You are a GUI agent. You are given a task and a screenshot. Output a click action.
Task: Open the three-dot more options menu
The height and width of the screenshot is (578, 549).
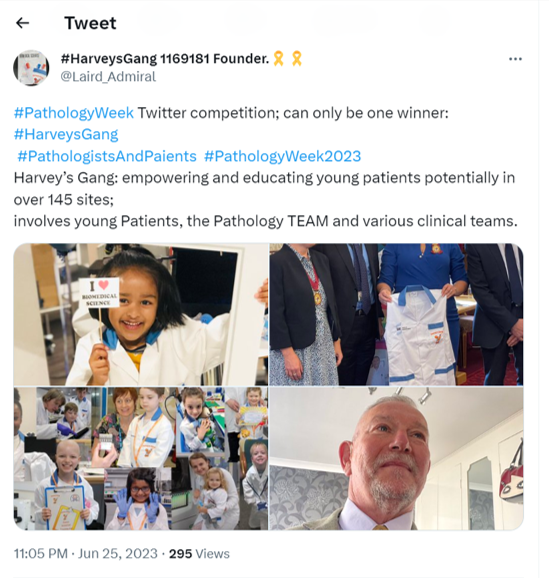point(515,59)
